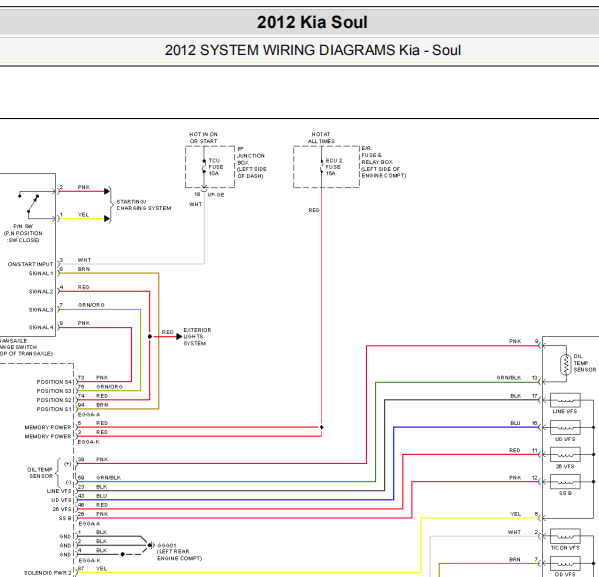Select the "ECU 2 FUSE 15A" label

(x=333, y=167)
